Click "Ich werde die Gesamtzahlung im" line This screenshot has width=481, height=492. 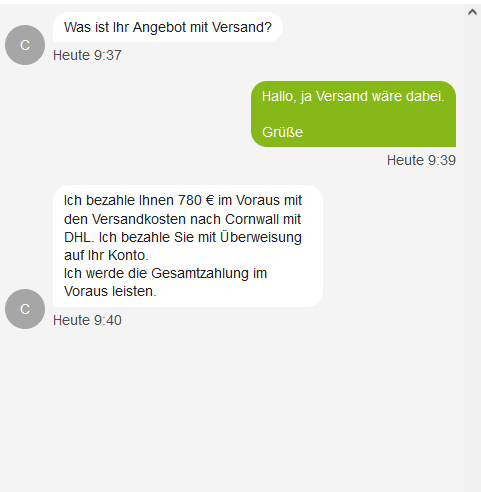pos(165,273)
